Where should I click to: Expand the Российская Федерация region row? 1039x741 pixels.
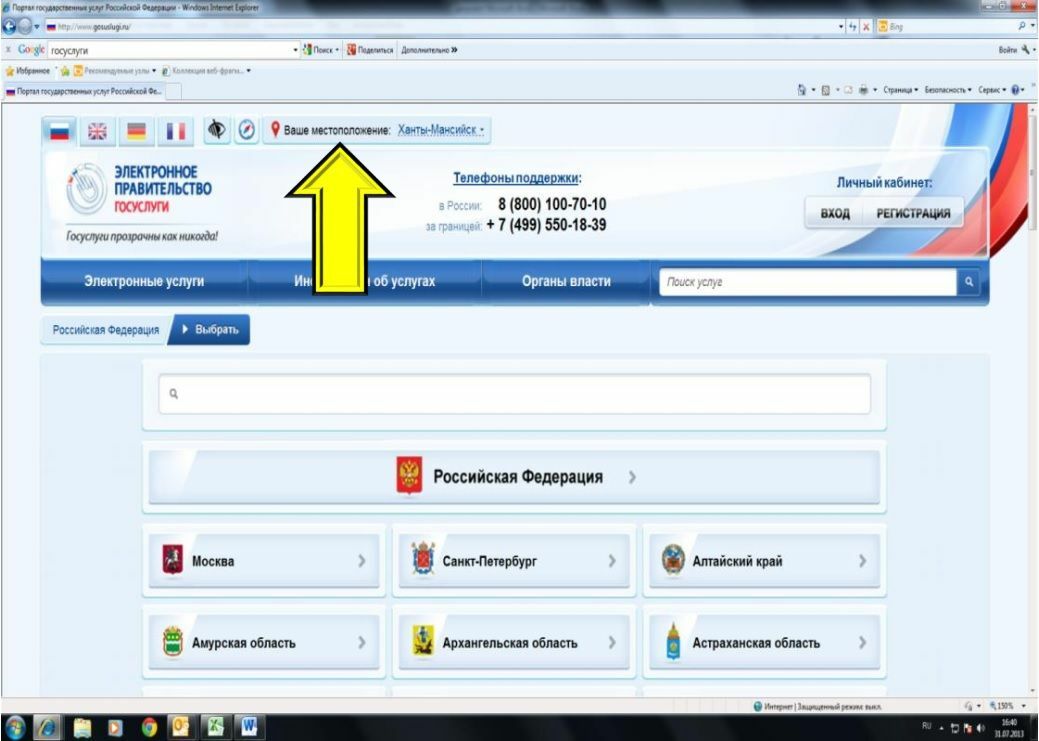click(x=514, y=477)
